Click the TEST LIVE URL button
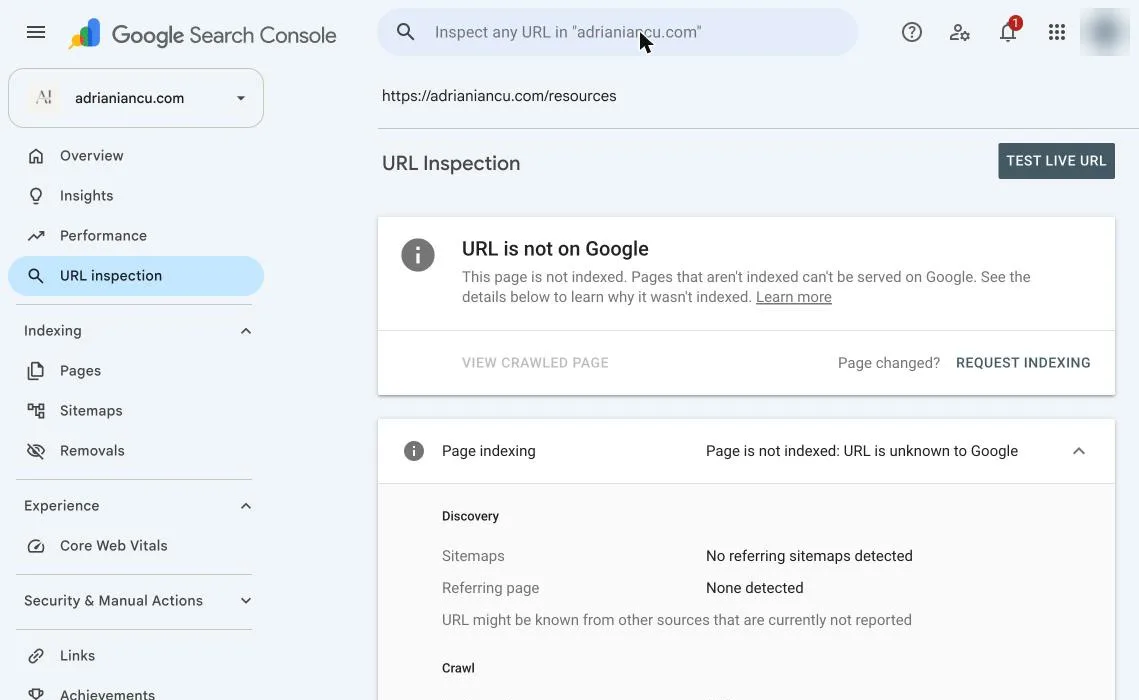Viewport: 1139px width, 700px height. [x=1056, y=161]
